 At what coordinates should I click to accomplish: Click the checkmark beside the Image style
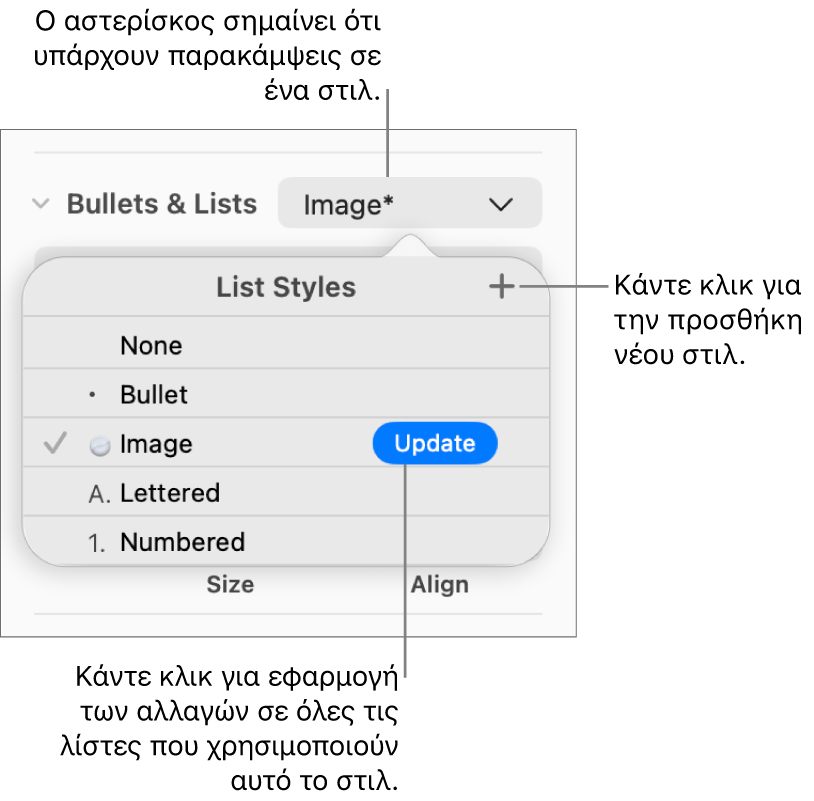[55, 444]
